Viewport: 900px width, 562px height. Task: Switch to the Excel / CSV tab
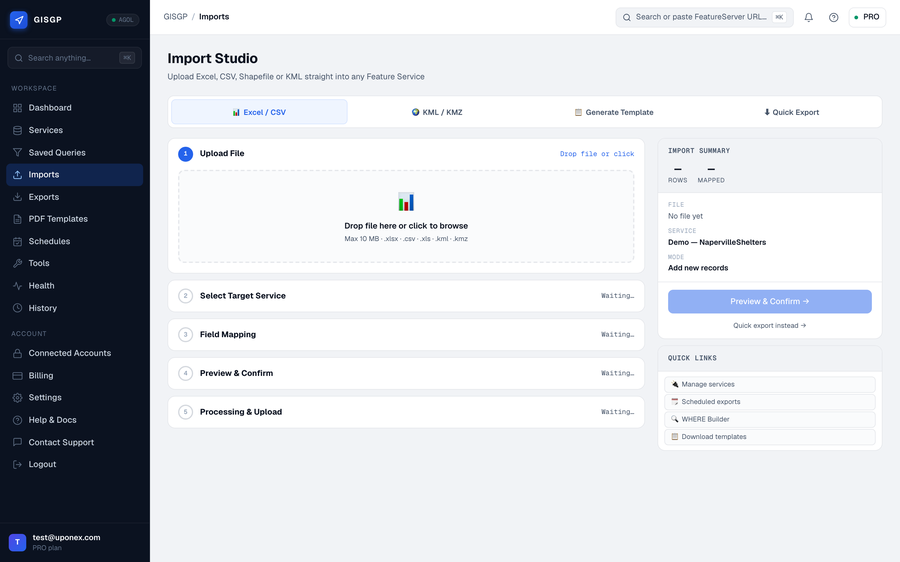[259, 112]
